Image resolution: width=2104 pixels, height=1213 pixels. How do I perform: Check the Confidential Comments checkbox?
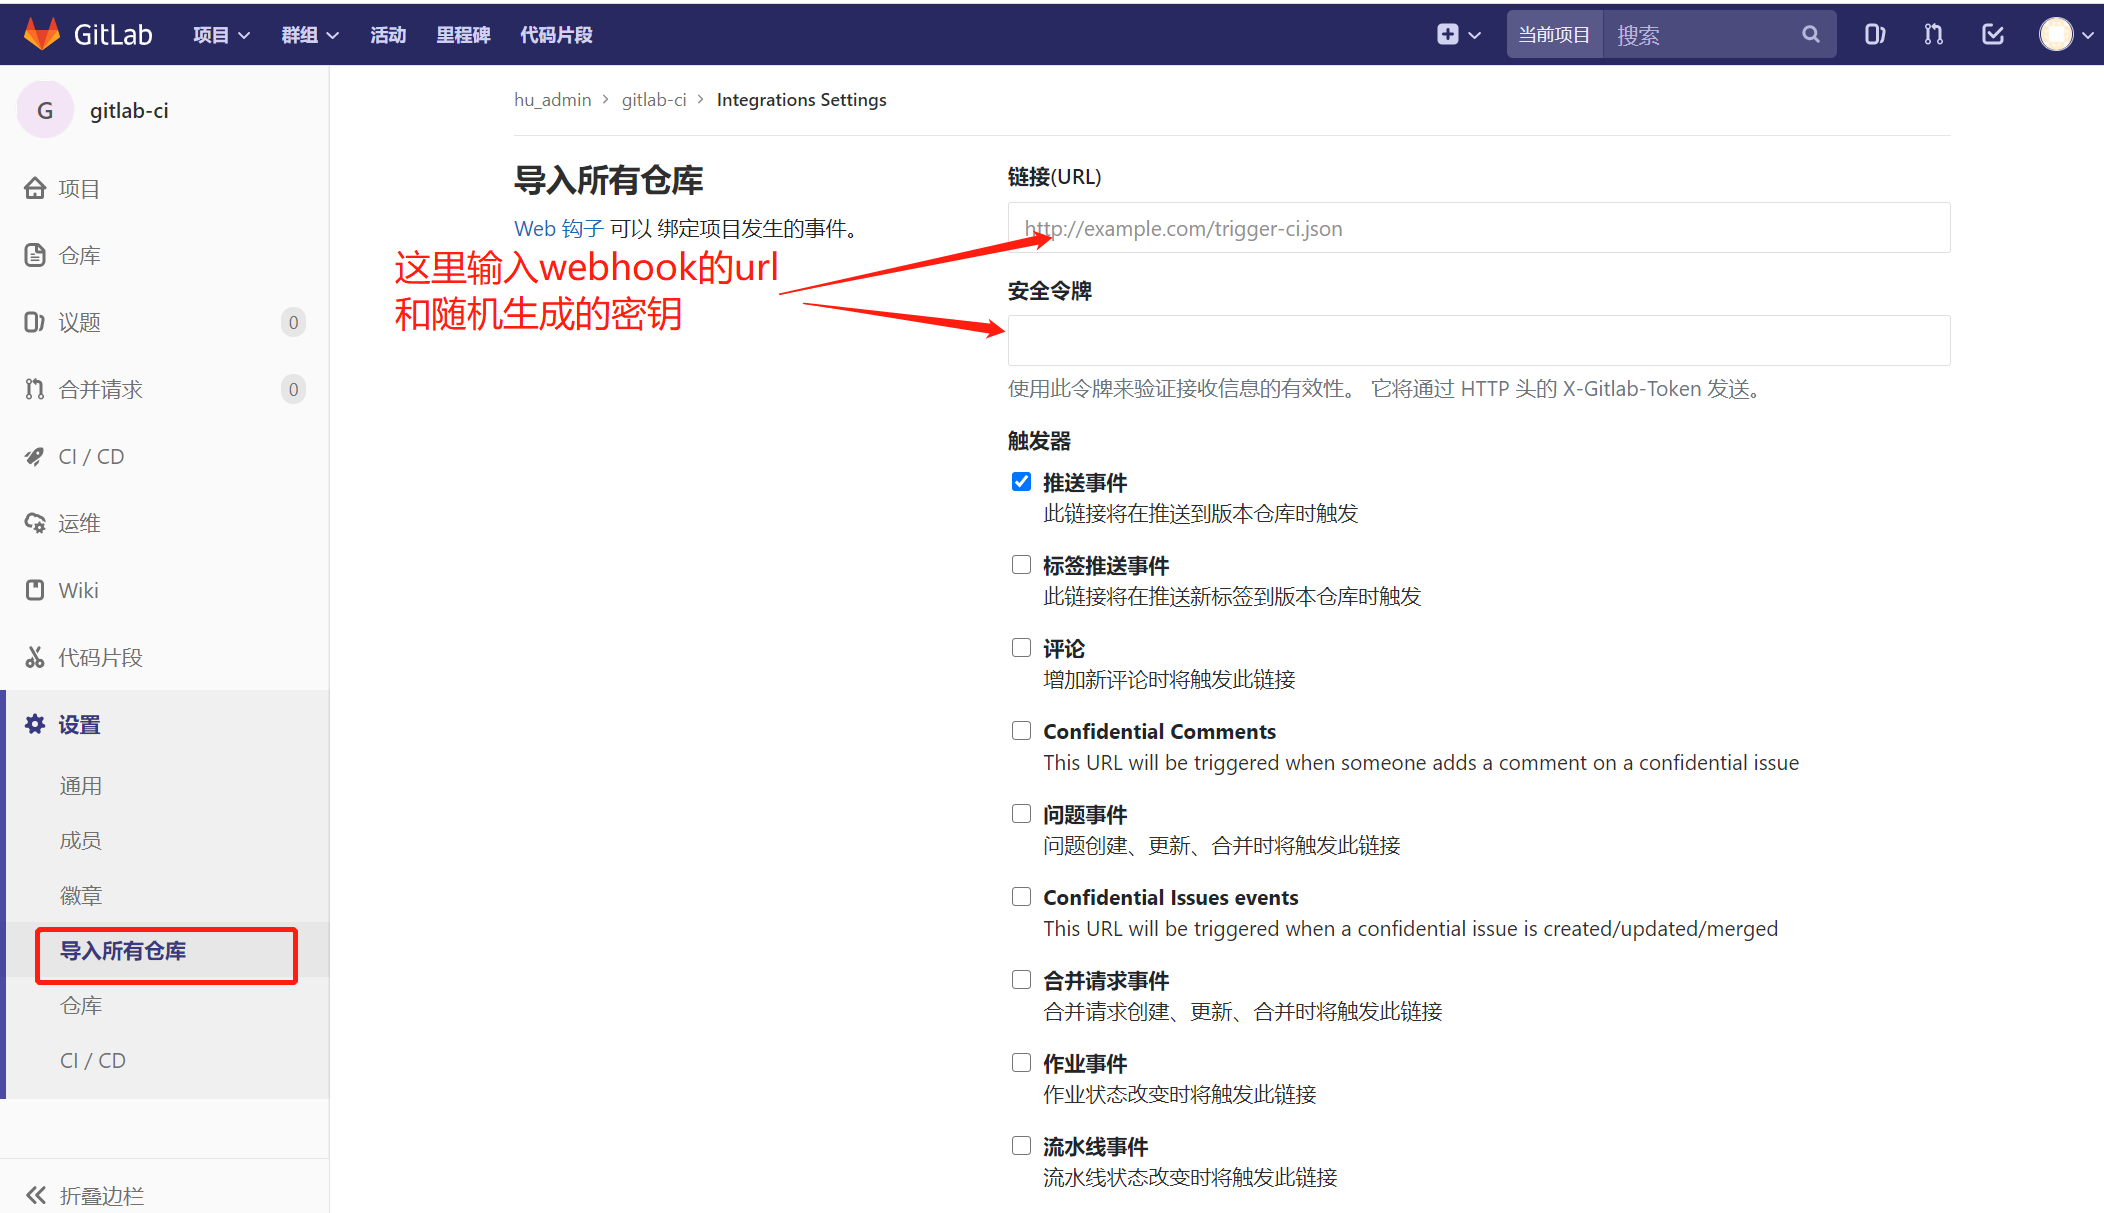pos(1021,731)
